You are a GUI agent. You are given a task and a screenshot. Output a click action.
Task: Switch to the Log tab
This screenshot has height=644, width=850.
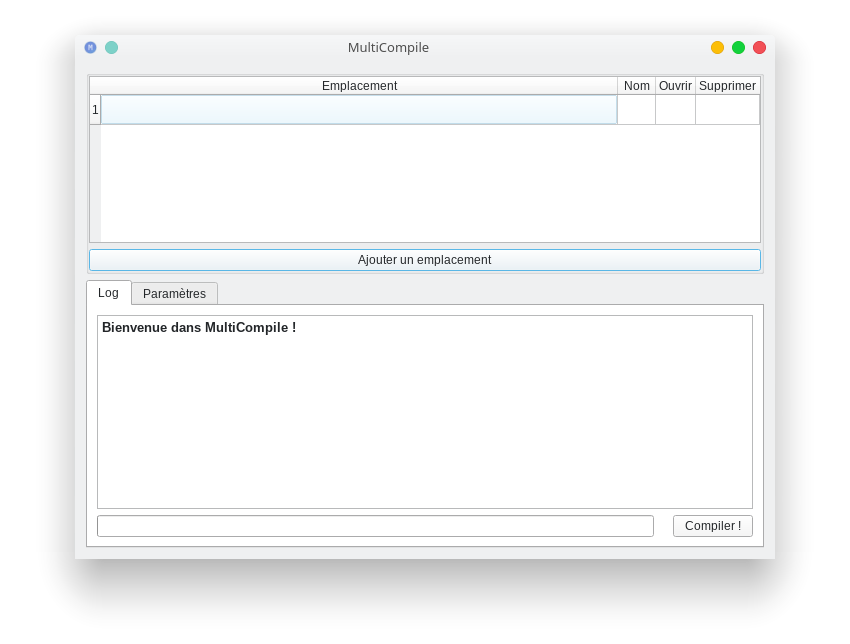pos(108,293)
